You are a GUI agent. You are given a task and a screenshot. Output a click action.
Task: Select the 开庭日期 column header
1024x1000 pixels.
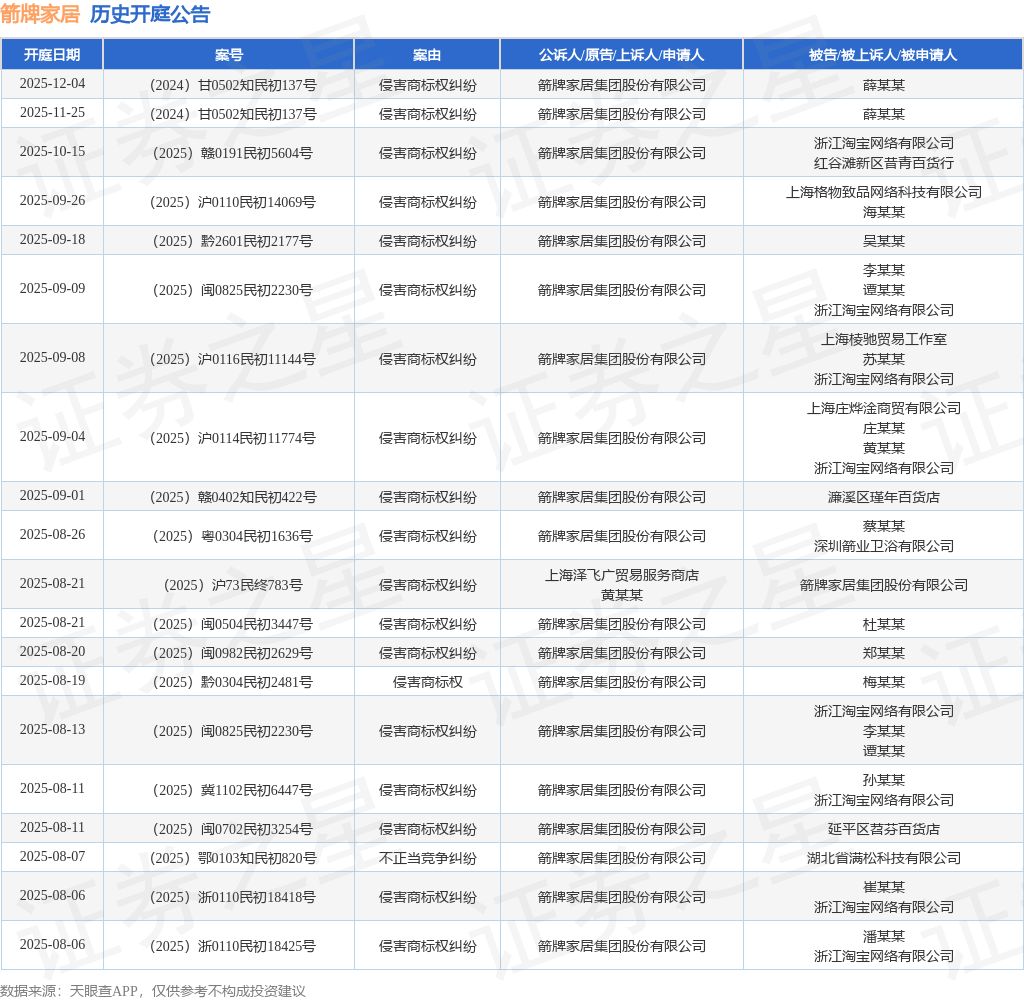[52, 55]
